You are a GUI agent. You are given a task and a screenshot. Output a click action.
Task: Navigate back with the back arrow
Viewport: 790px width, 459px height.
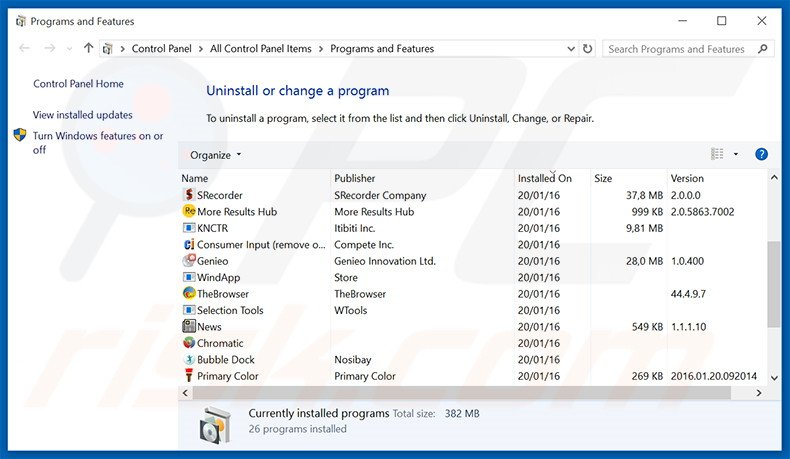click(x=24, y=48)
